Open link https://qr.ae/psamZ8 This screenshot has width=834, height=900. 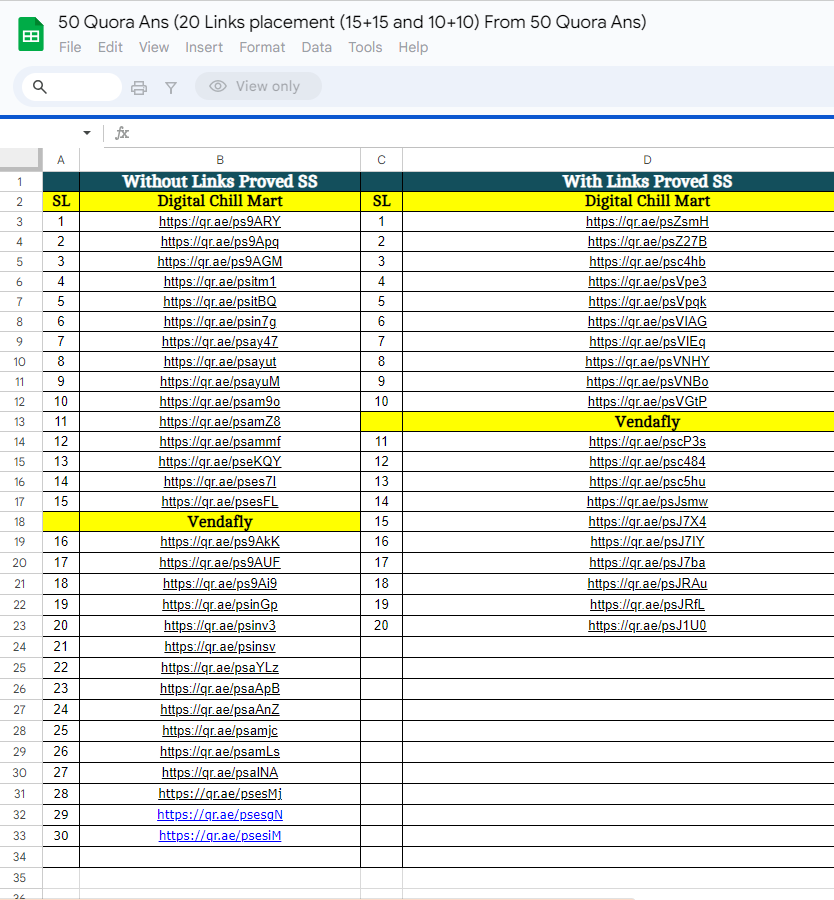220,421
